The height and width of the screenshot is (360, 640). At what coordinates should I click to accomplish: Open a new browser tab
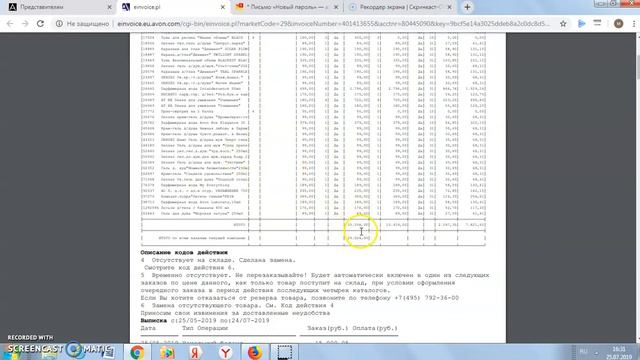[467, 7]
